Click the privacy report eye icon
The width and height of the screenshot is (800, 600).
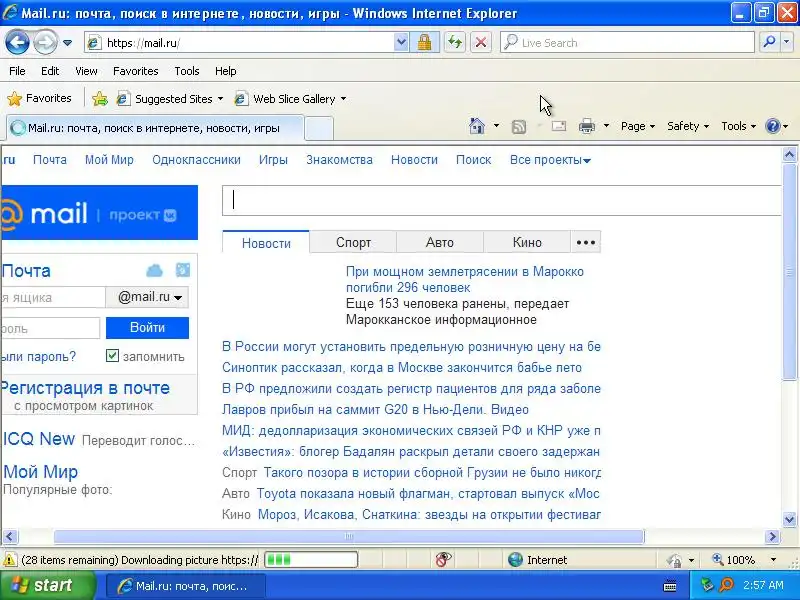point(443,560)
